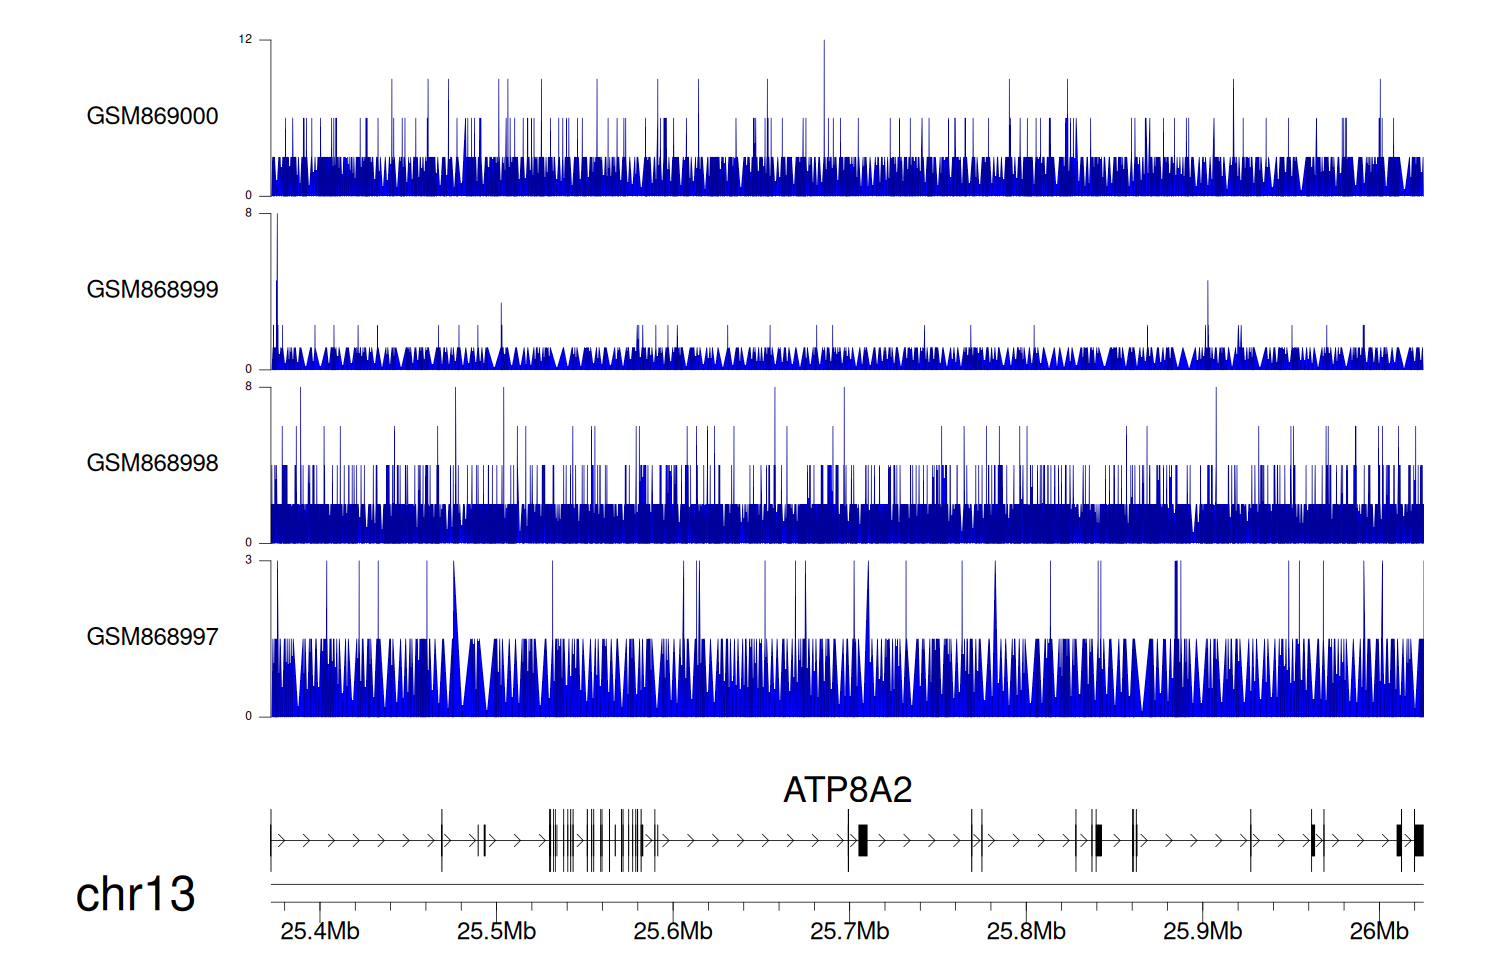Choose the 25.8Mb position label
Viewport: 1500px width, 980px height.
pos(1026,931)
